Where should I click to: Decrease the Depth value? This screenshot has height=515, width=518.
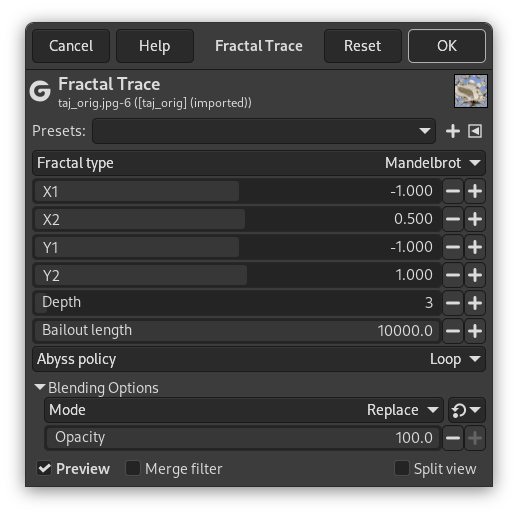tap(453, 303)
